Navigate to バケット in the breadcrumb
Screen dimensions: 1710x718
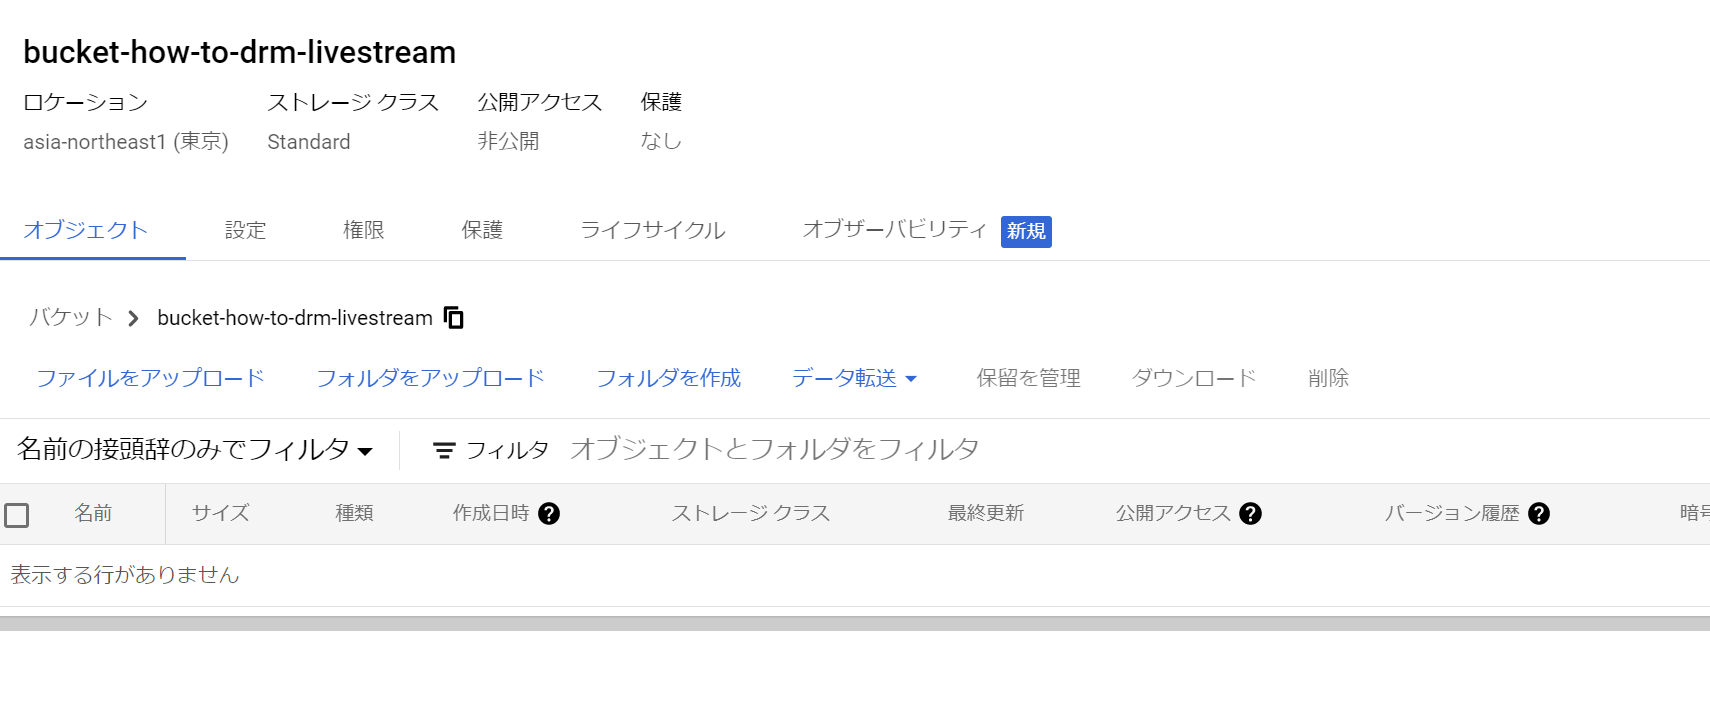69,317
